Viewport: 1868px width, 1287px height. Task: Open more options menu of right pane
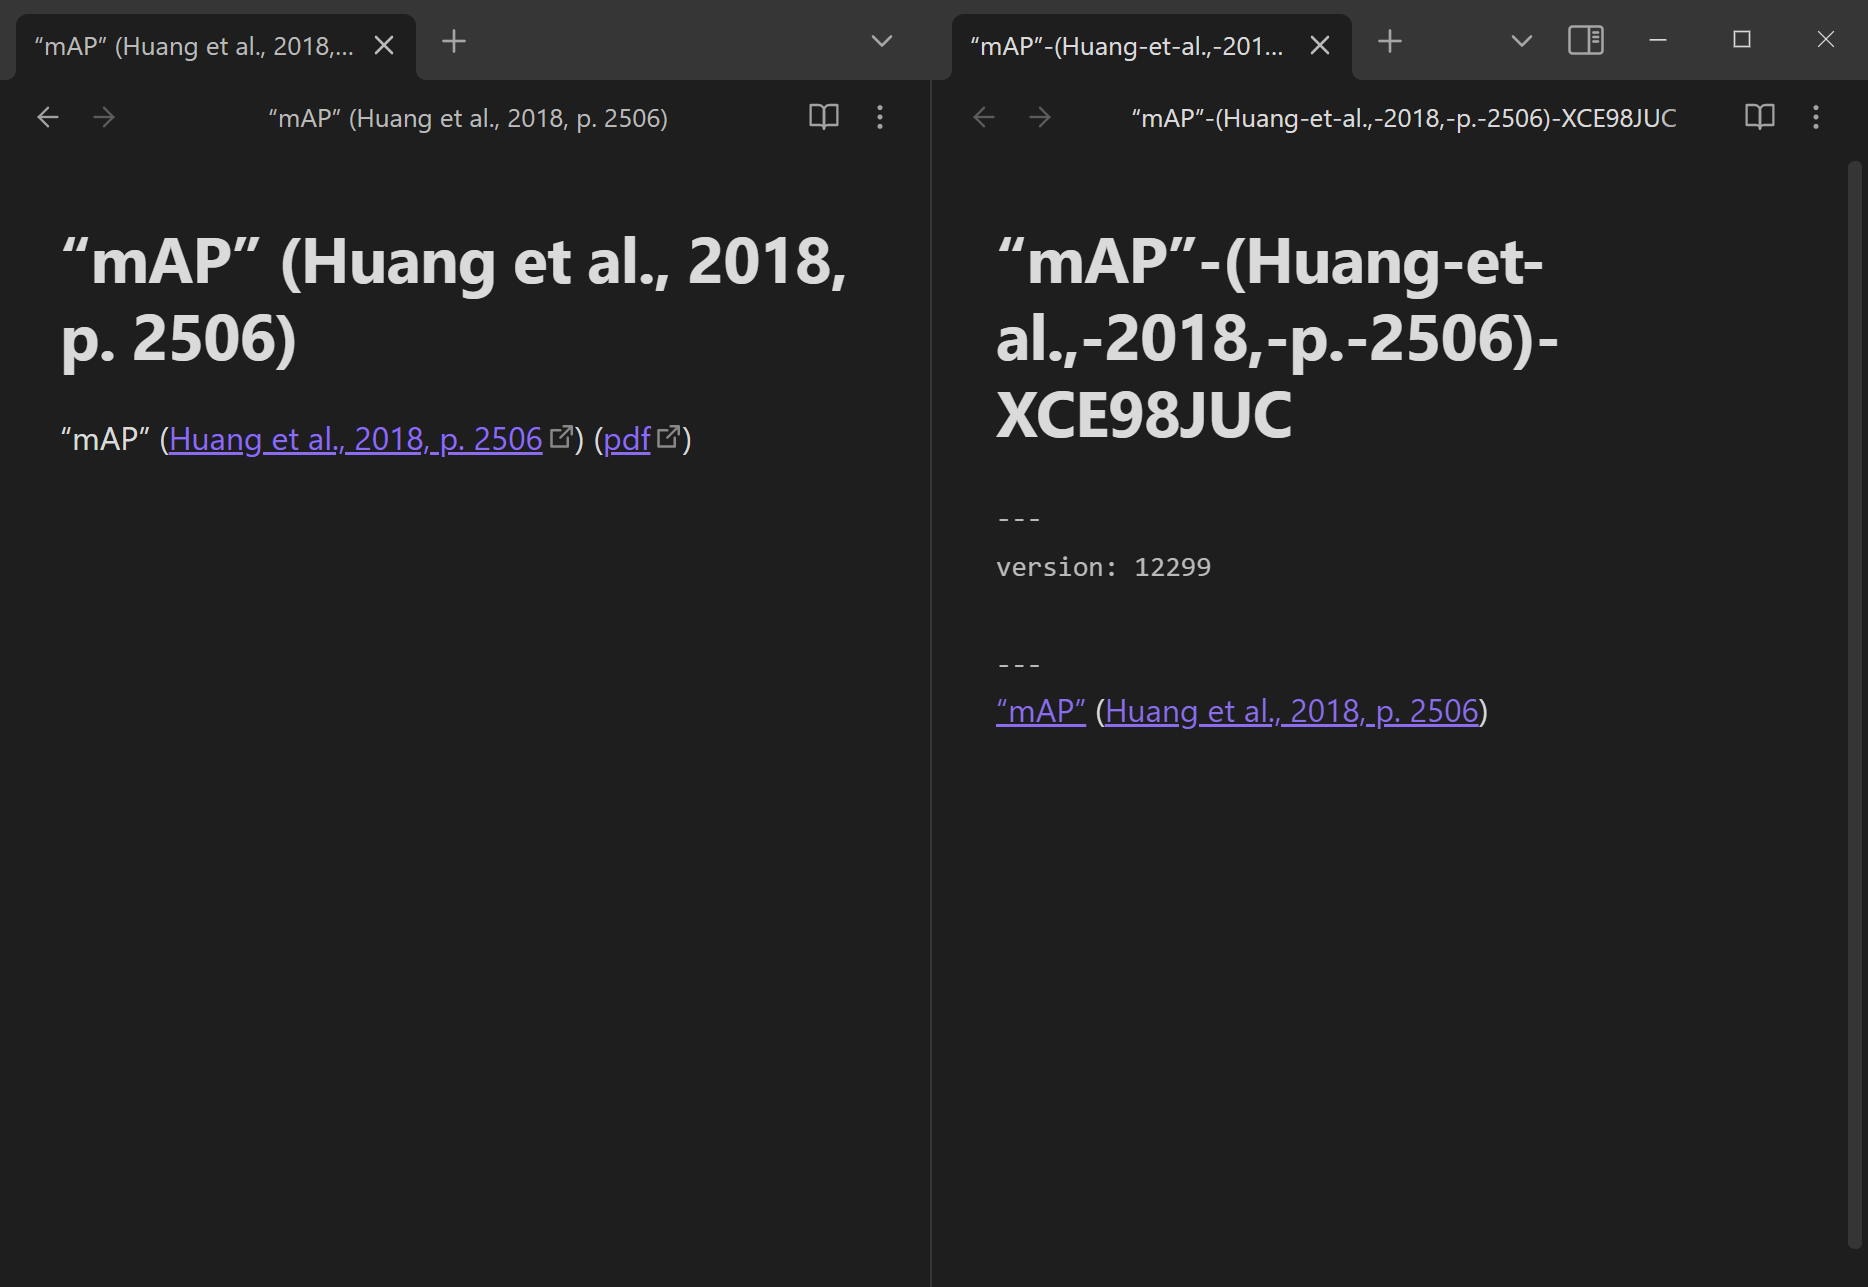coord(1817,117)
